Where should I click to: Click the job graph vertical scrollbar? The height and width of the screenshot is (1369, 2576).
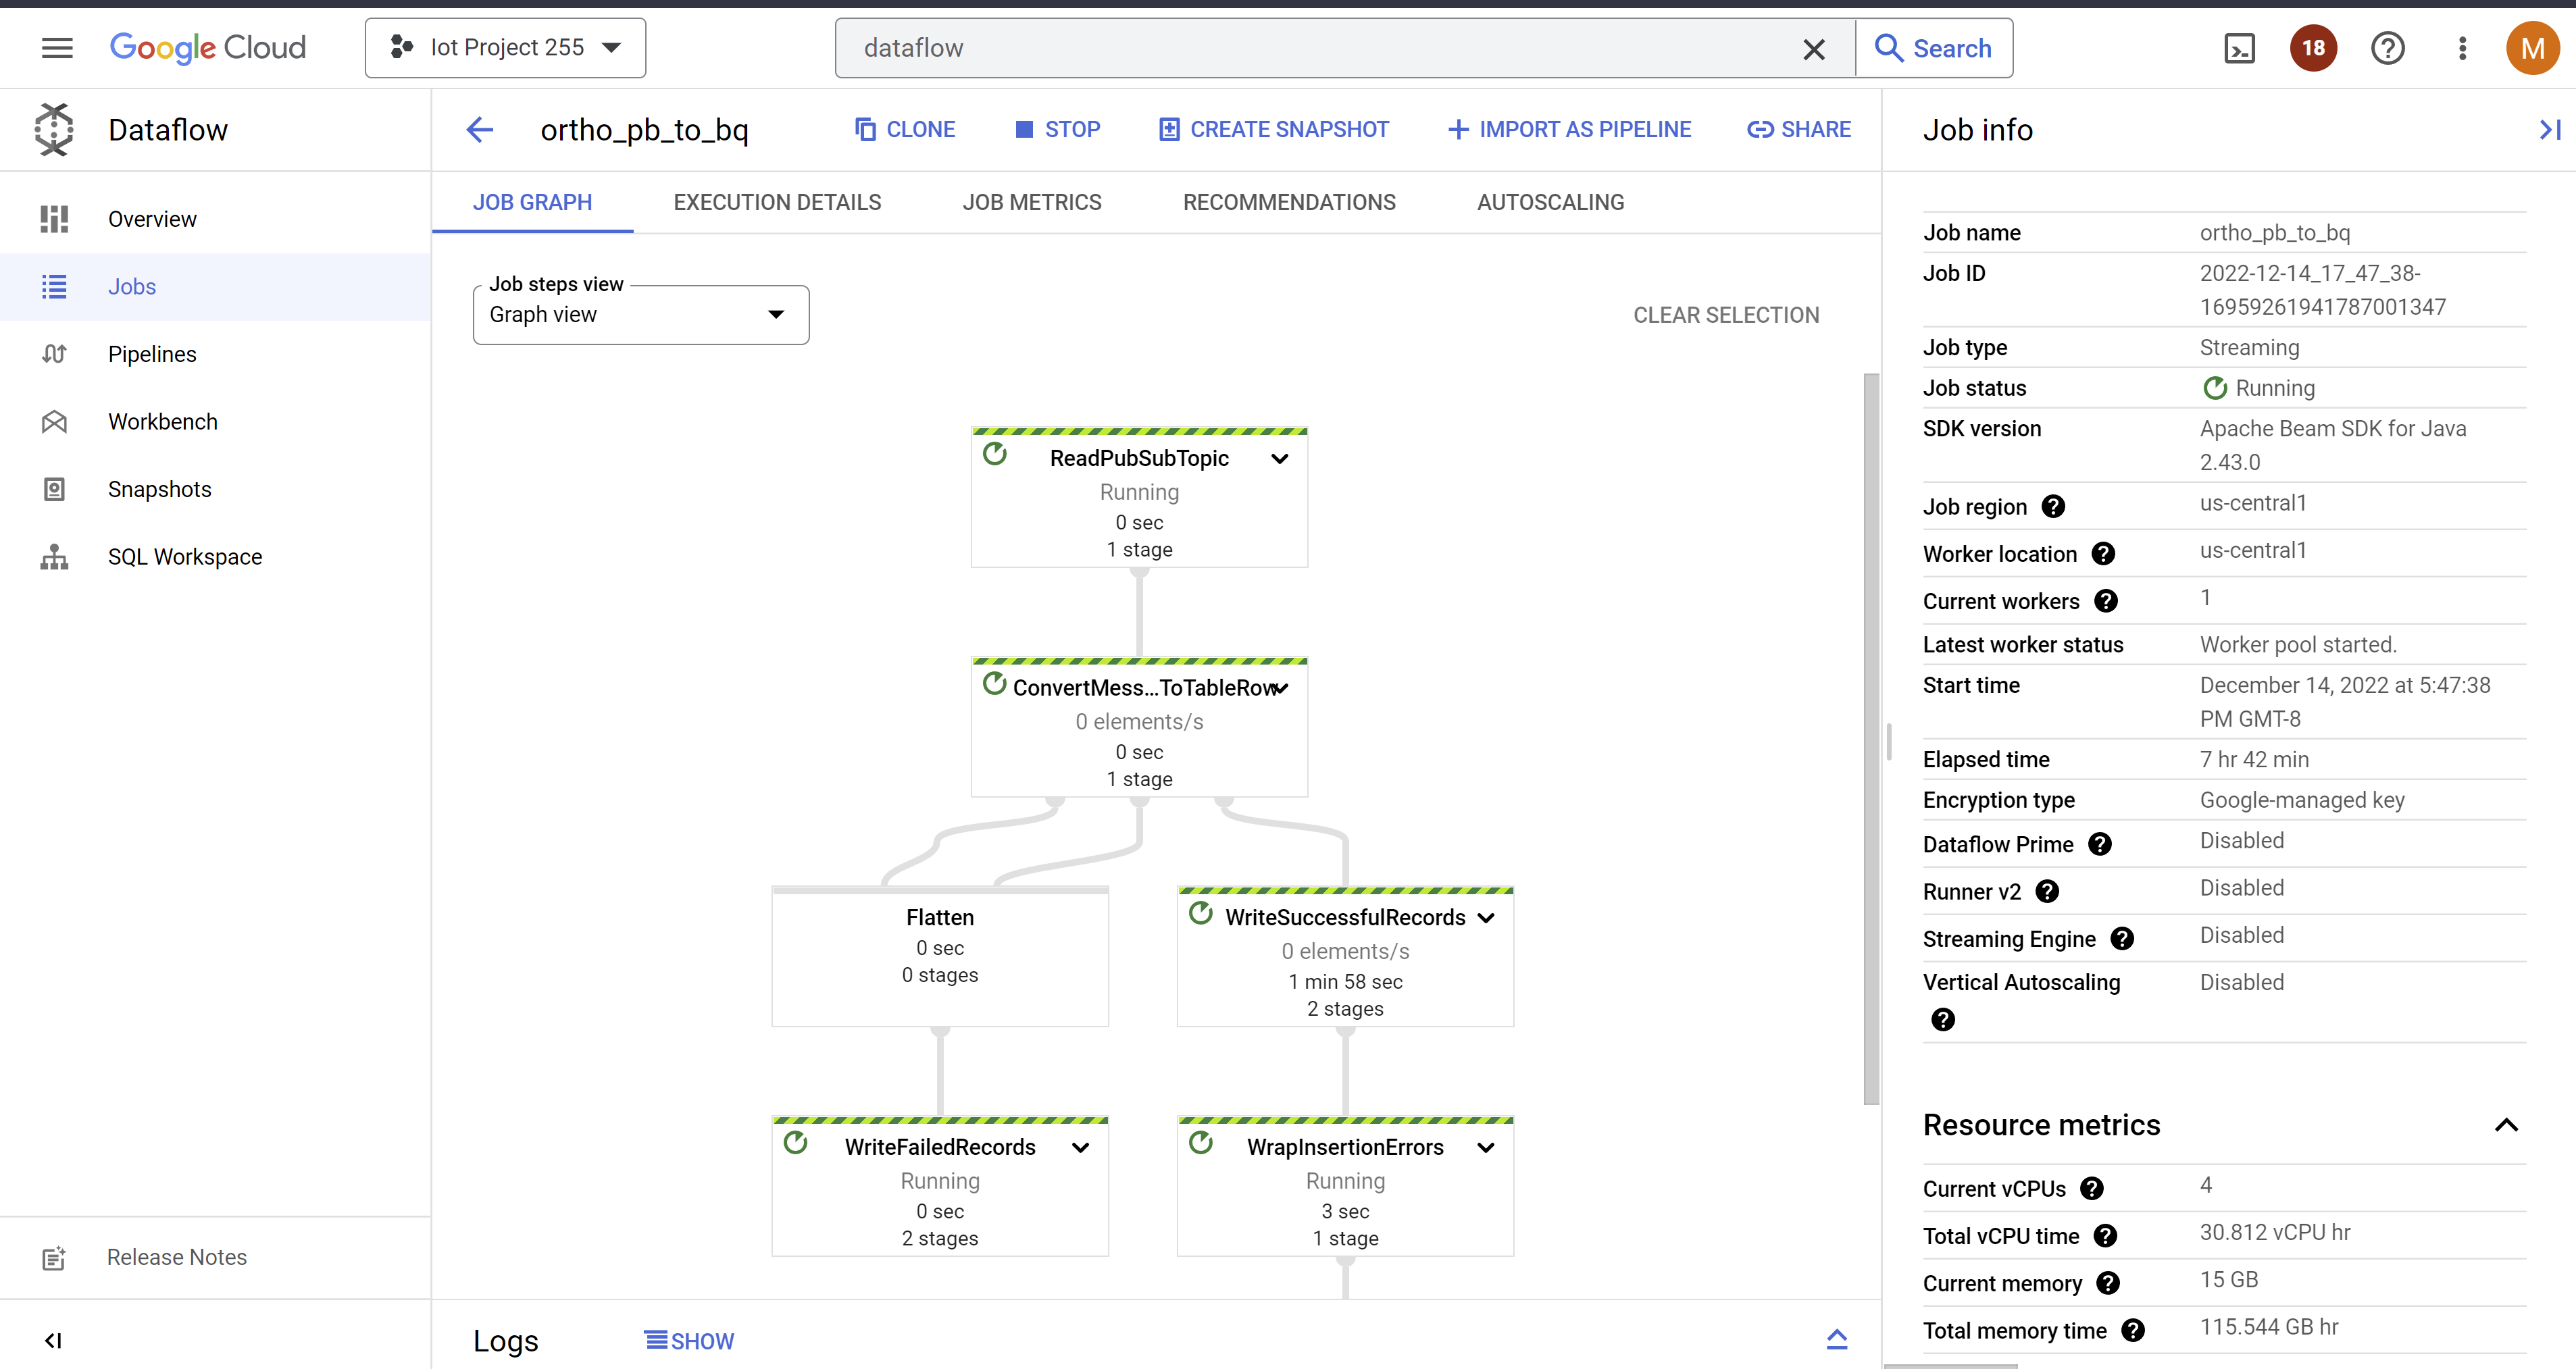1870,739
